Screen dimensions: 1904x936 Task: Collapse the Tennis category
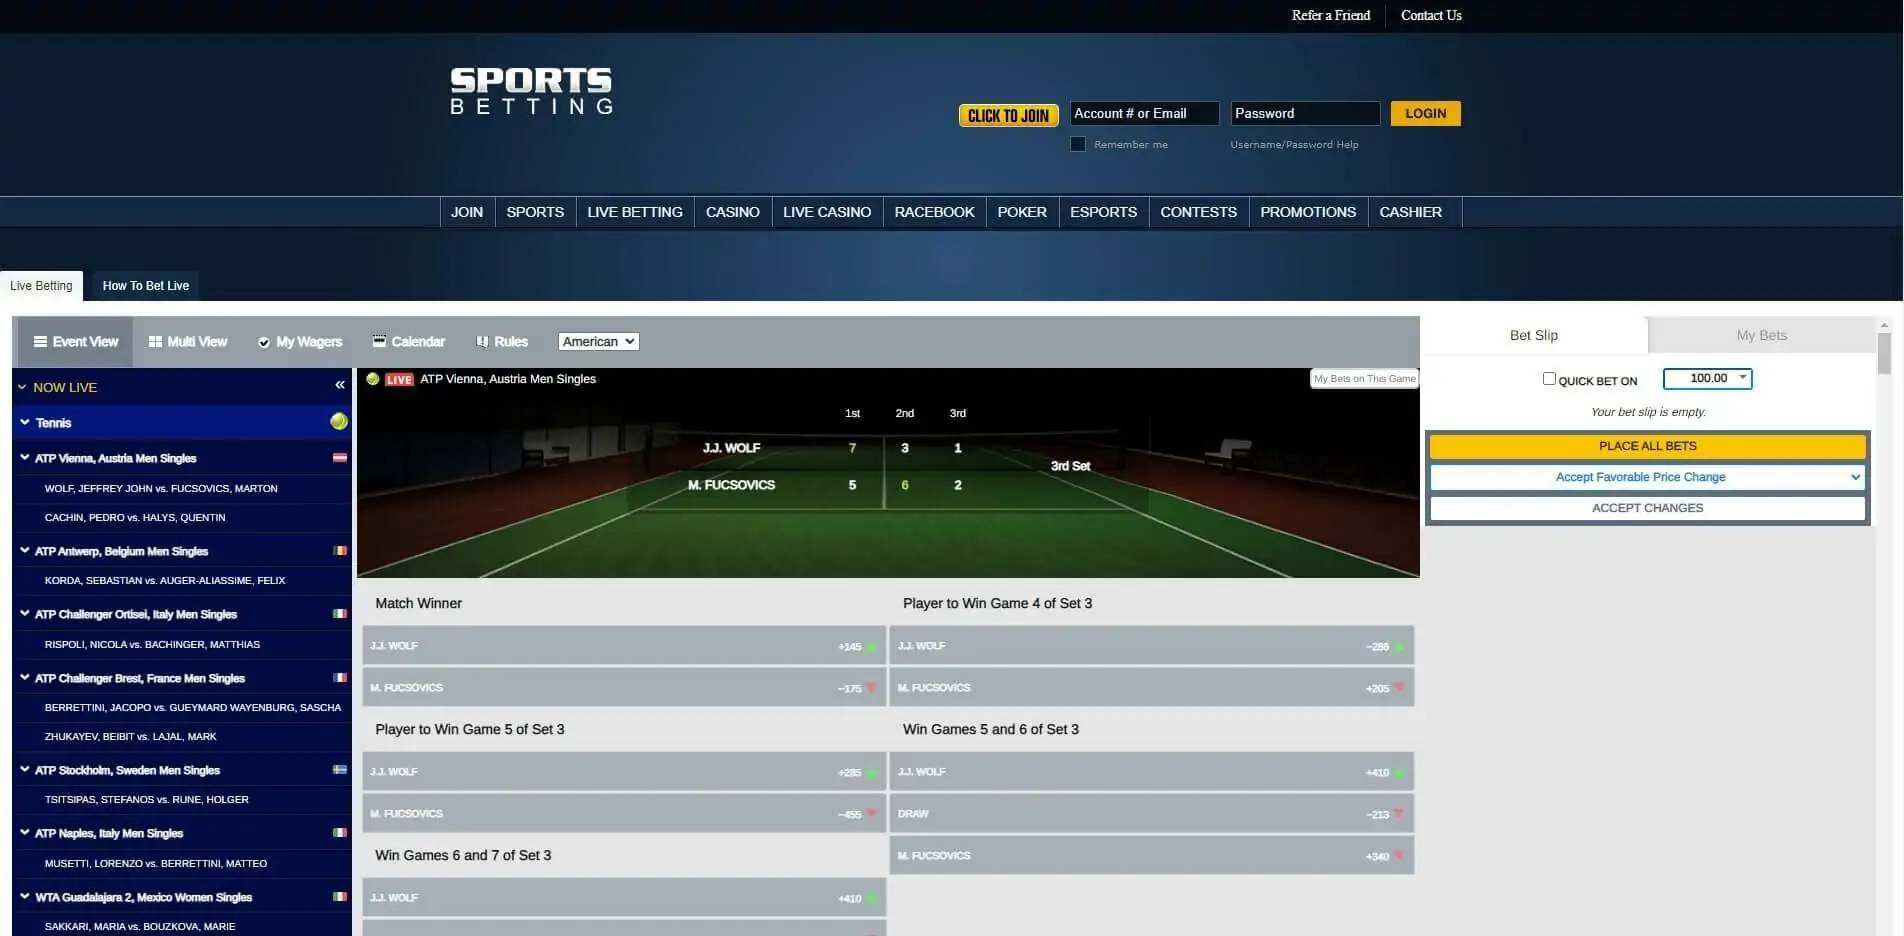pyautogui.click(x=25, y=422)
